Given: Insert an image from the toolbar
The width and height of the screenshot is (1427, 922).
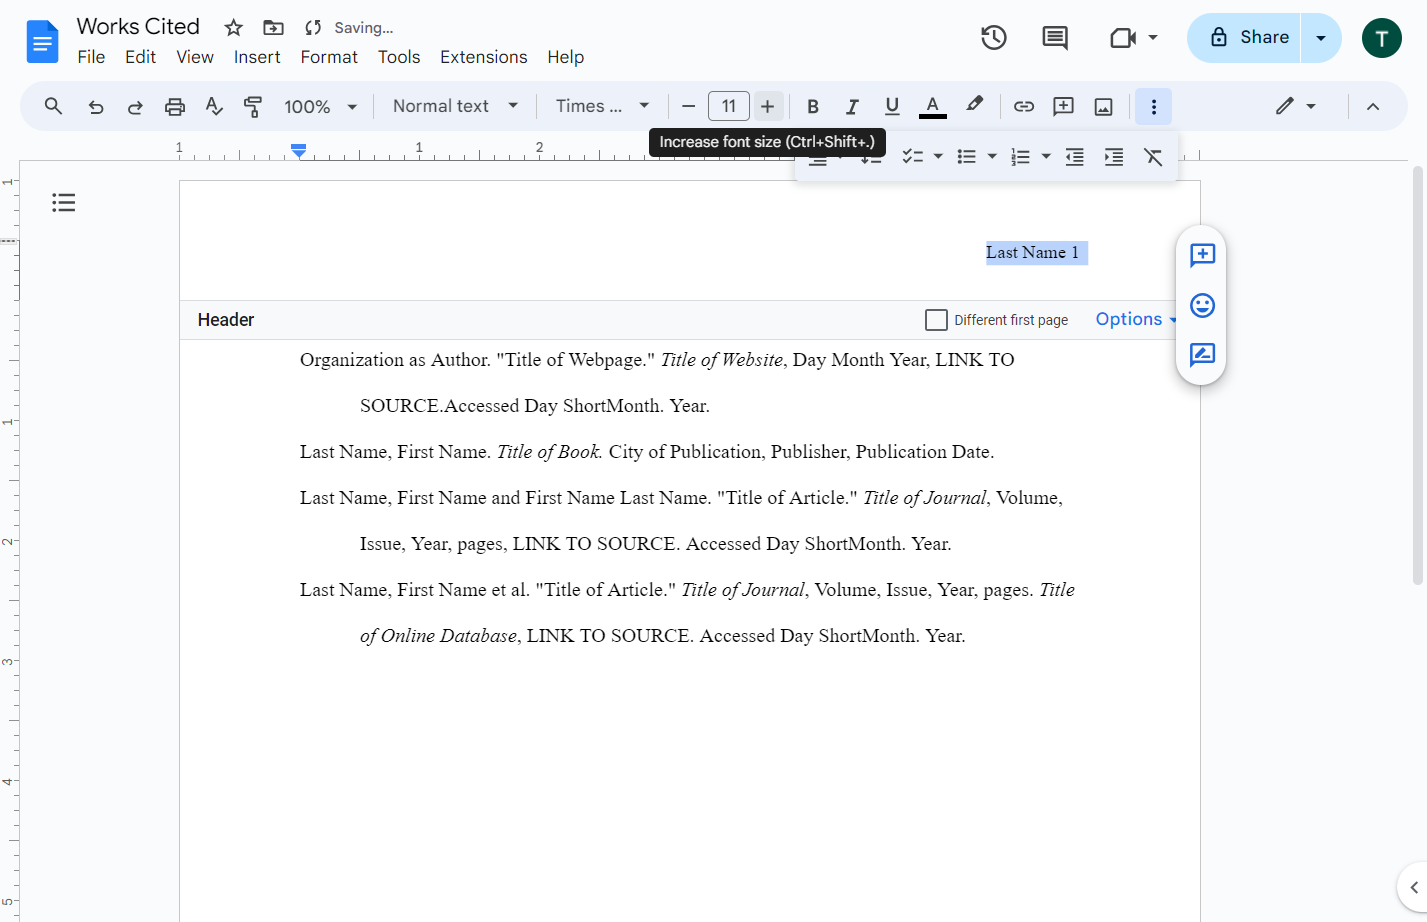Looking at the screenshot, I should (1104, 106).
